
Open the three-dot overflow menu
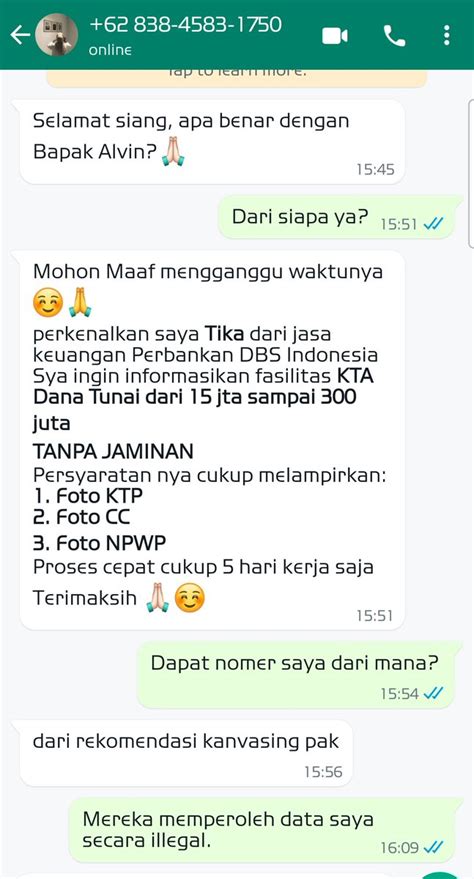446,35
